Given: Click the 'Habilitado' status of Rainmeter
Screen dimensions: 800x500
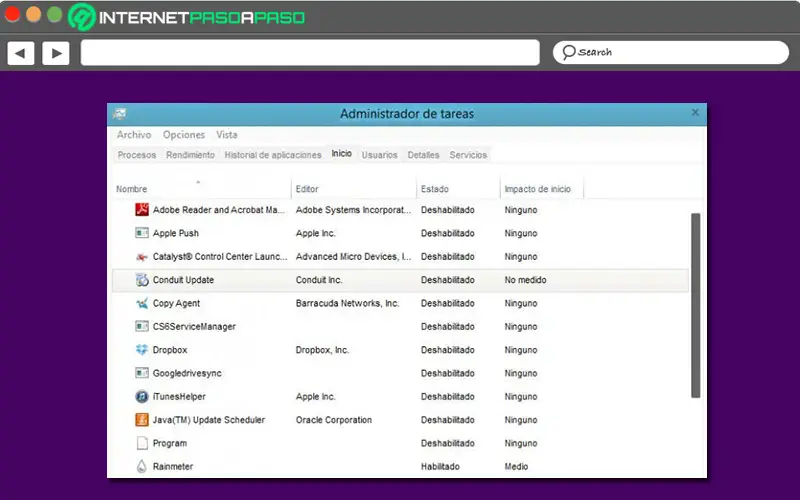Looking at the screenshot, I should 440,466.
